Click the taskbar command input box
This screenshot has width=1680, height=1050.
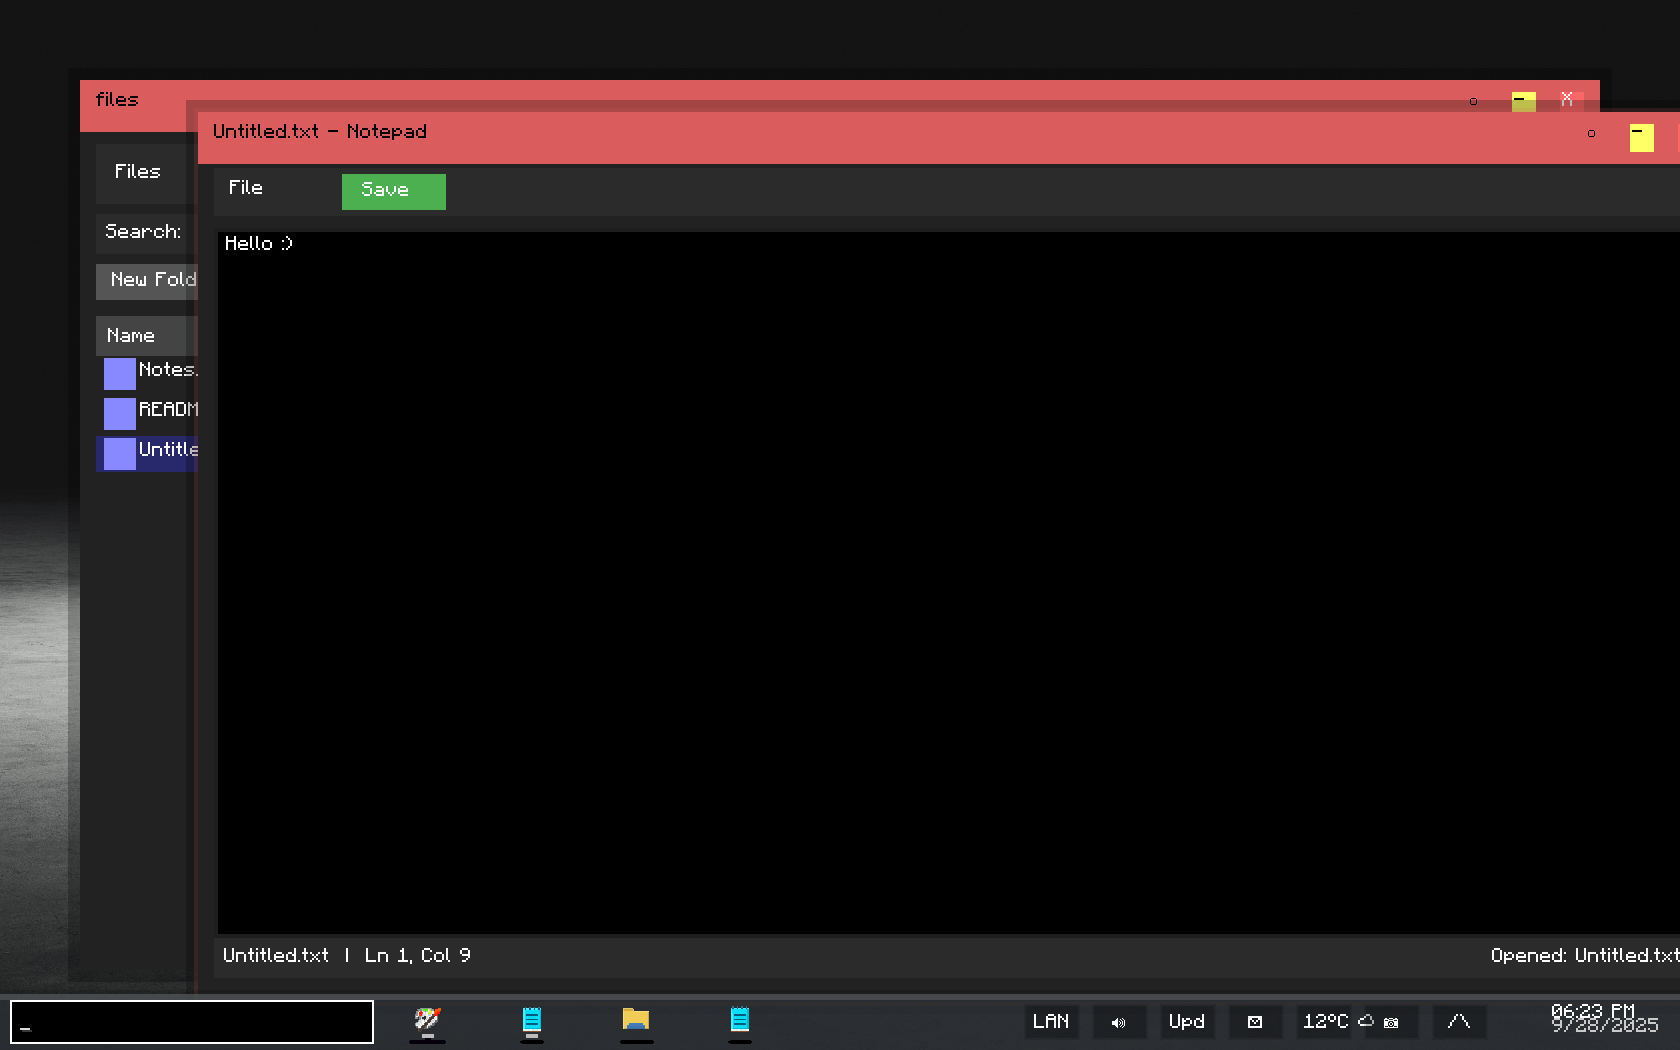coord(192,1022)
